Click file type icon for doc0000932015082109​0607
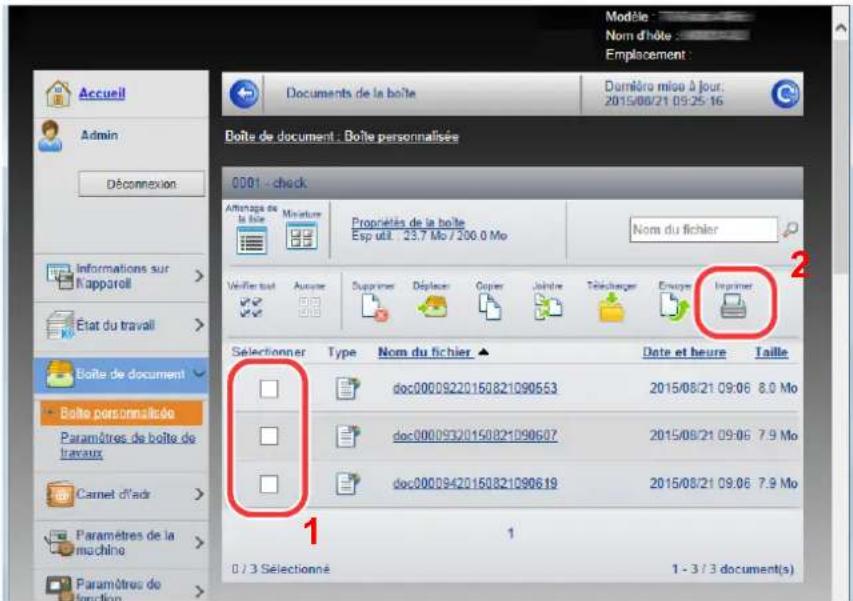The height and width of the screenshot is (601, 853). pos(348,436)
